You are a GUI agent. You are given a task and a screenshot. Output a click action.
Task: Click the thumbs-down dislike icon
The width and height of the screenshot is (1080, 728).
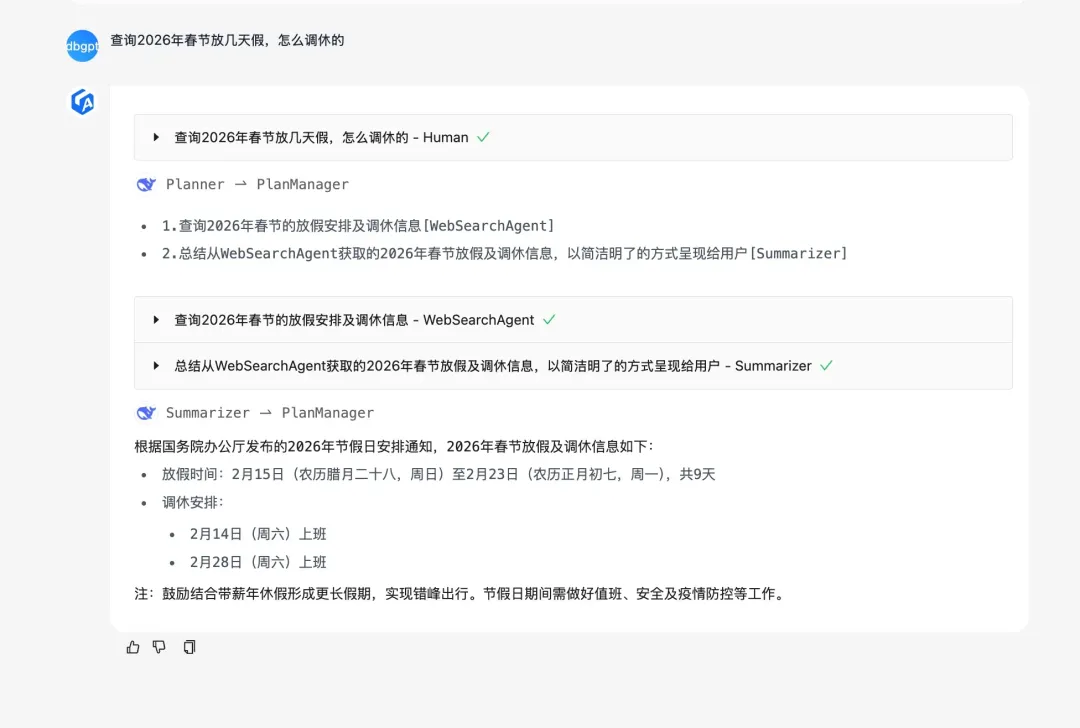[x=159, y=647]
